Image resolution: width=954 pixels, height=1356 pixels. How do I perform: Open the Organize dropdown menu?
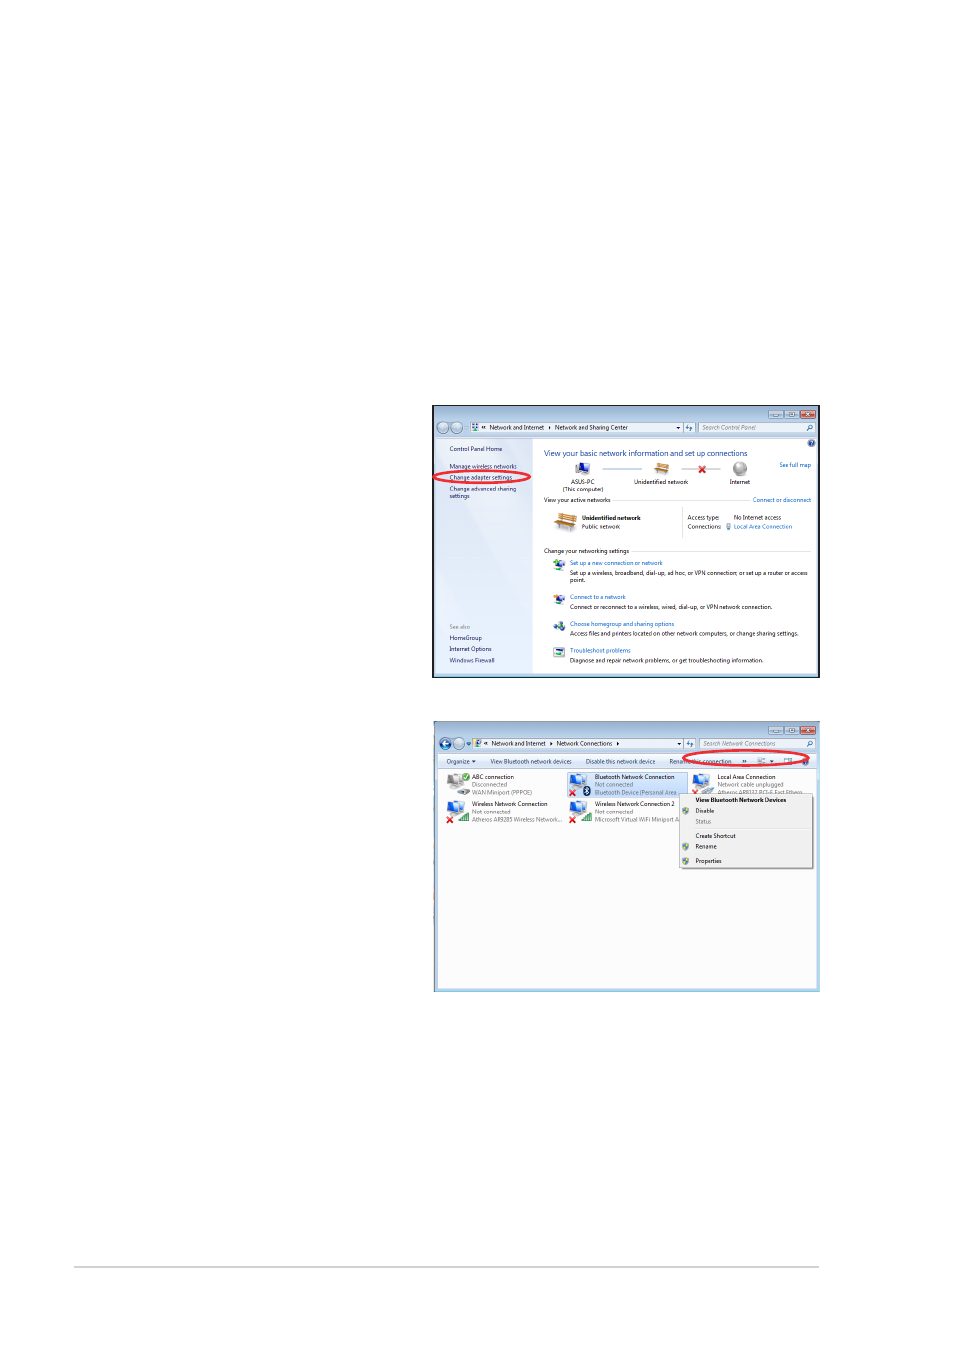click(x=461, y=762)
